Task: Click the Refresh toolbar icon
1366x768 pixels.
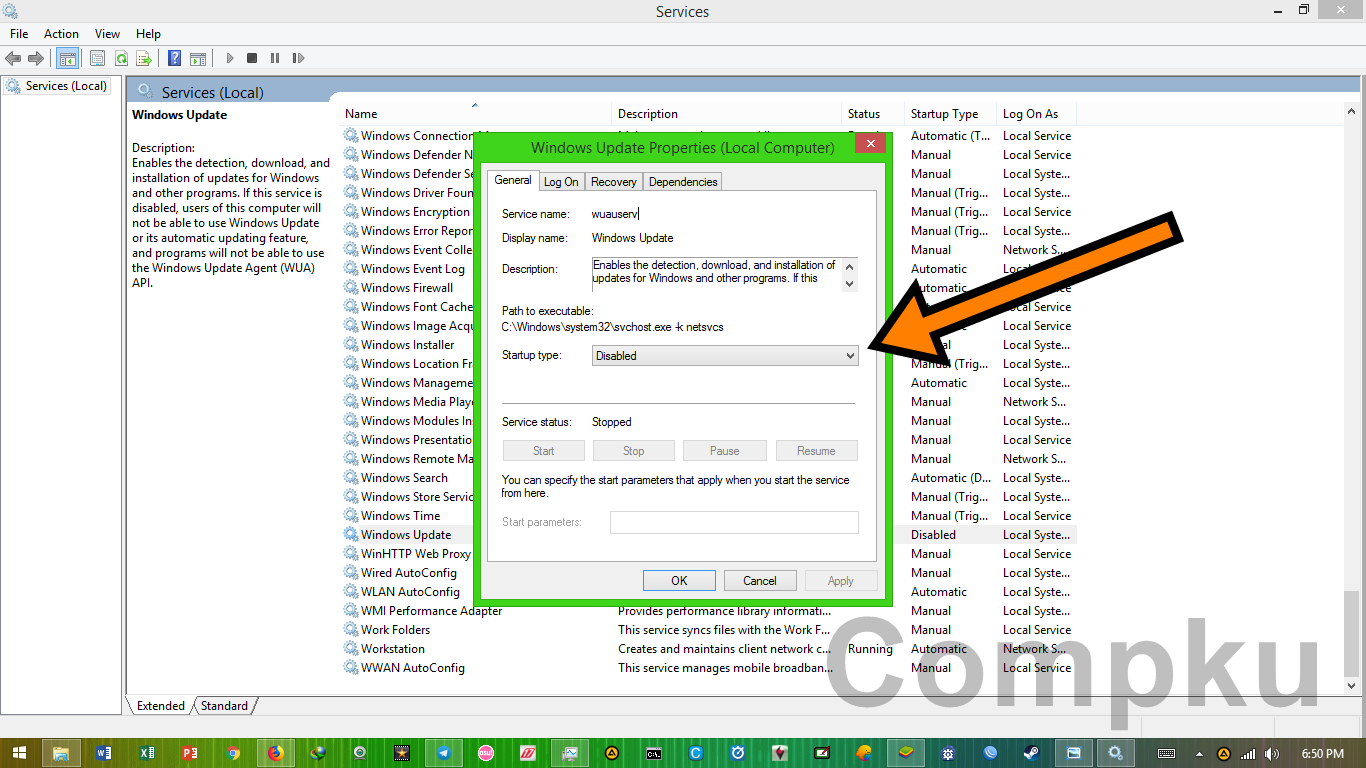Action: pos(121,59)
